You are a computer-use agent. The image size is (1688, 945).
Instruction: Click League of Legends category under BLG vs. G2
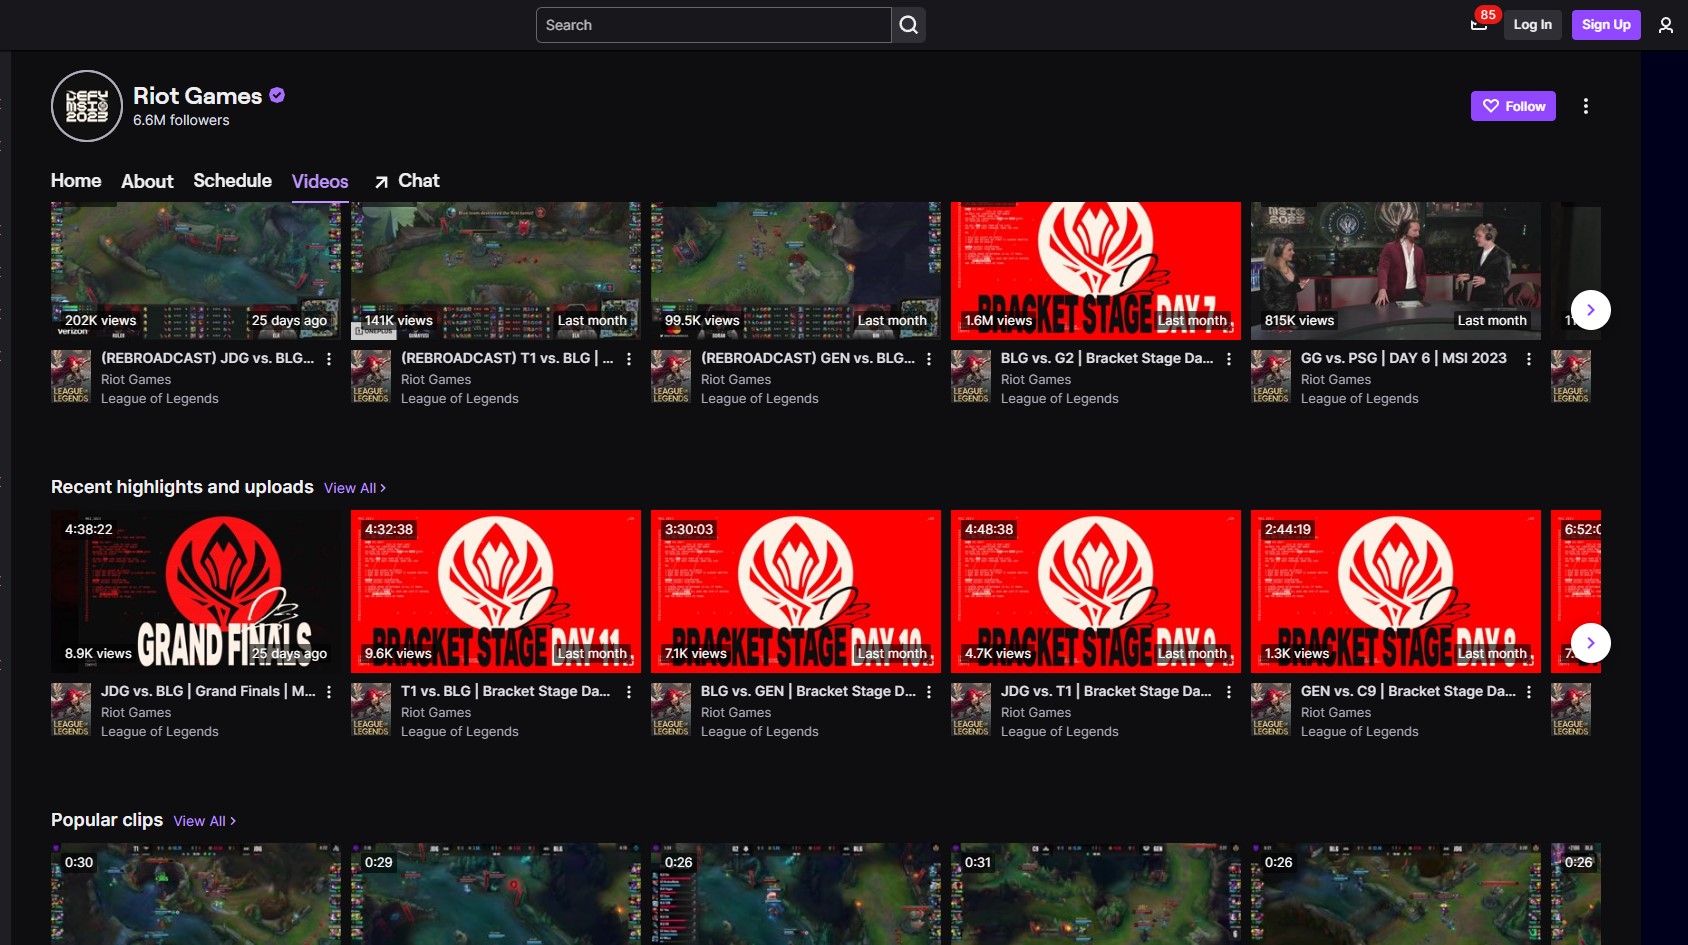point(1059,398)
